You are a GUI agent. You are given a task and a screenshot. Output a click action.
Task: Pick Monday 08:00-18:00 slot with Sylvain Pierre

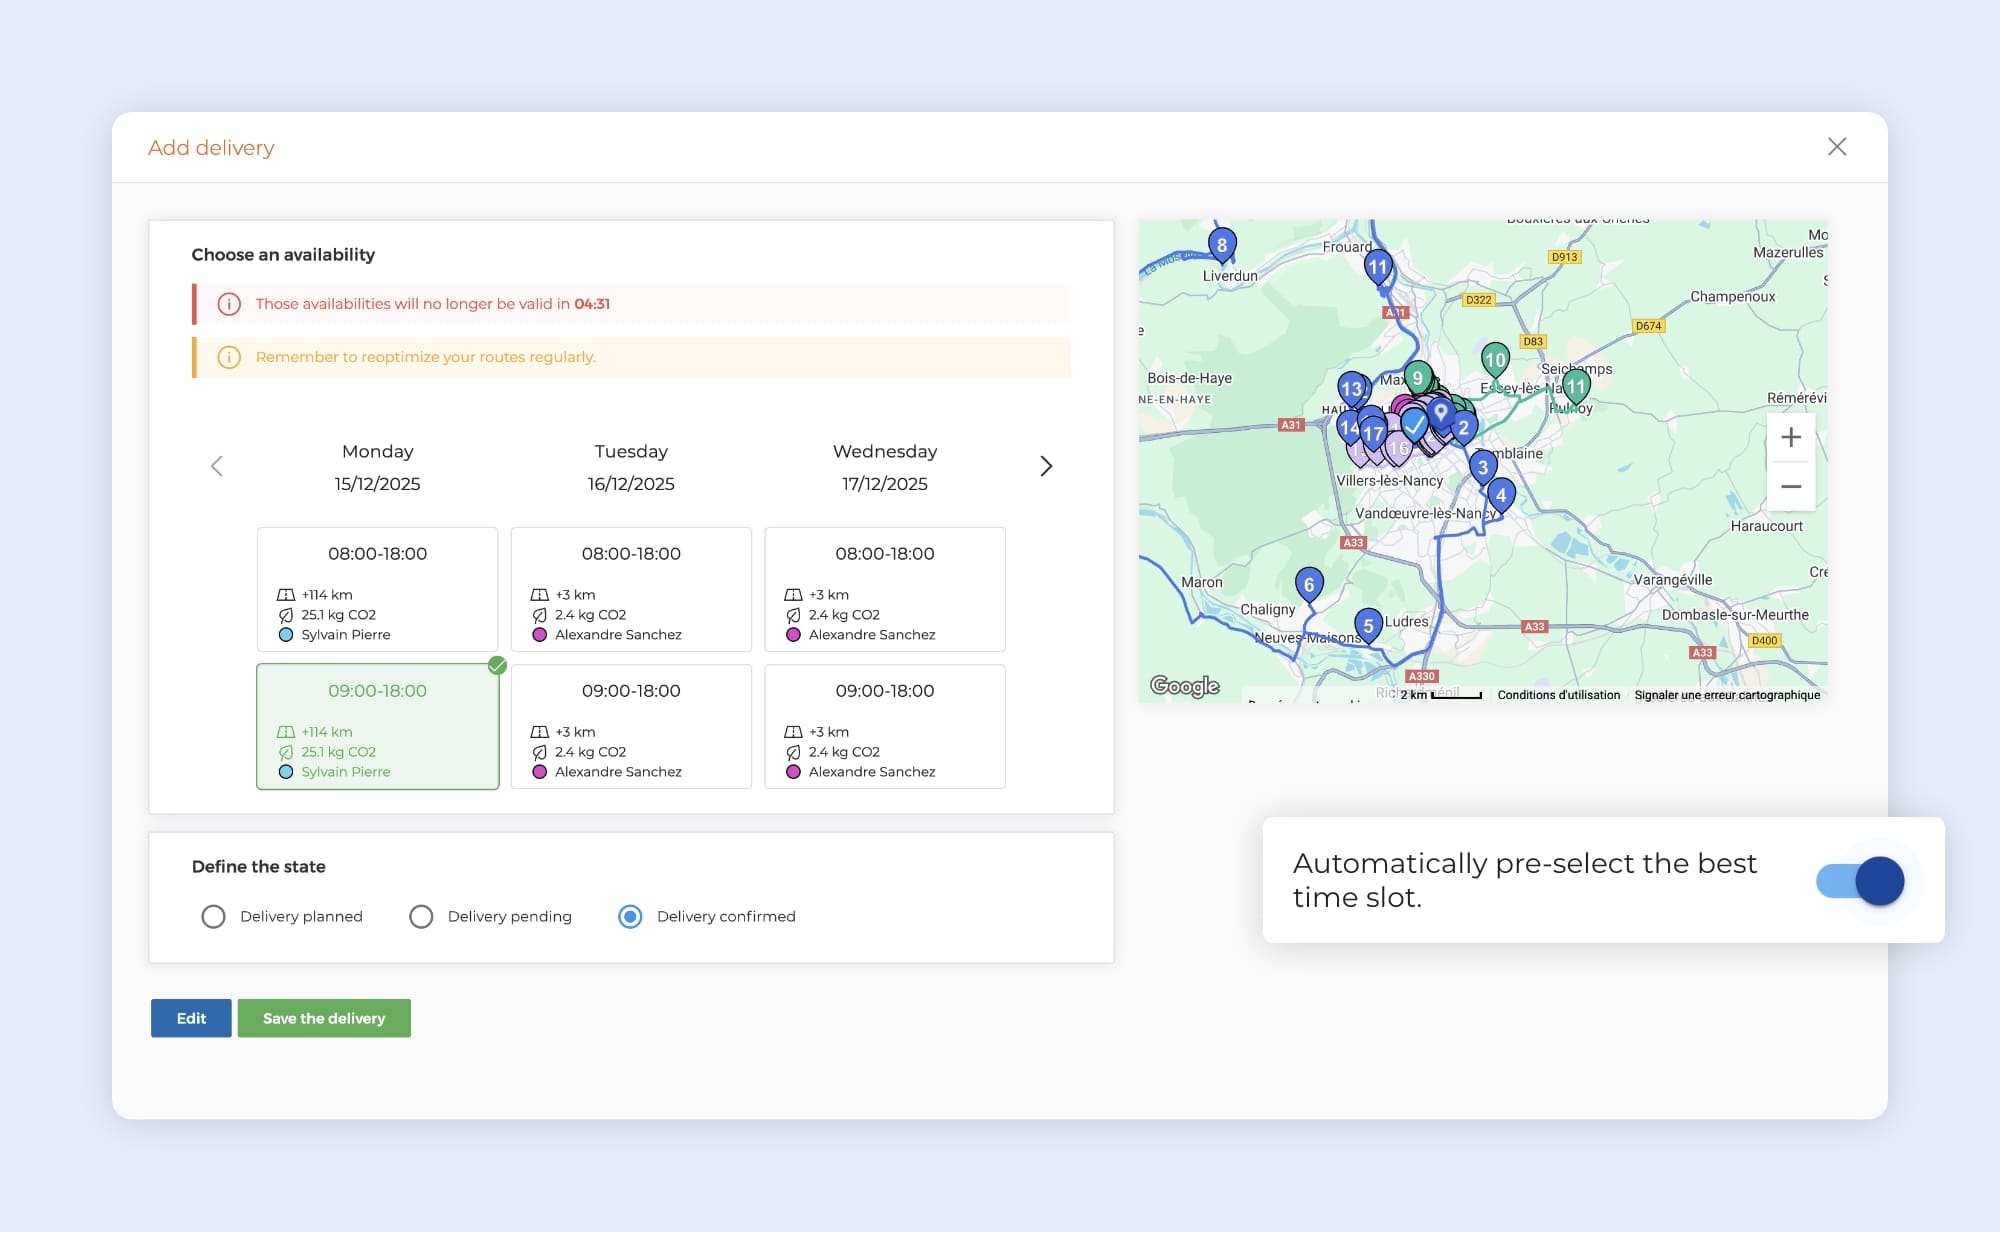pyautogui.click(x=377, y=589)
